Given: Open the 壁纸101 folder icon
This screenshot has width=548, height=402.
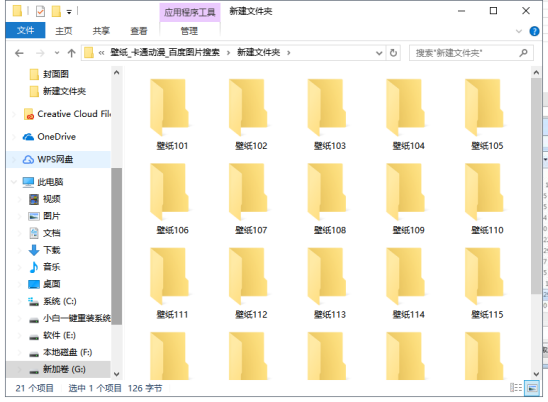Looking at the screenshot, I should coord(170,107).
